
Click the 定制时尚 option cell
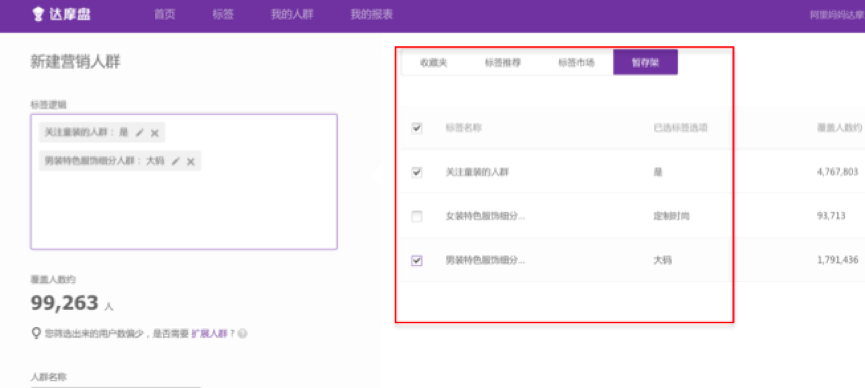tap(671, 216)
